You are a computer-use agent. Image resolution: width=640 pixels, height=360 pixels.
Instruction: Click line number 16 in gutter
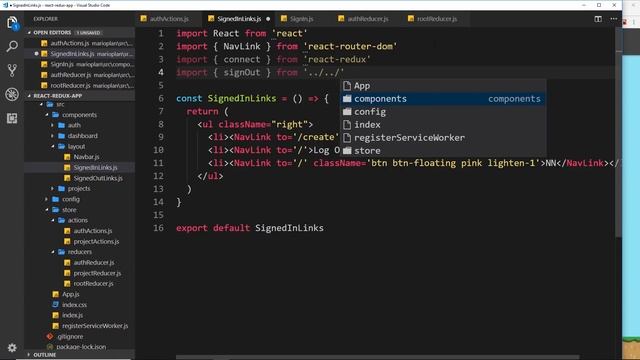(158, 228)
